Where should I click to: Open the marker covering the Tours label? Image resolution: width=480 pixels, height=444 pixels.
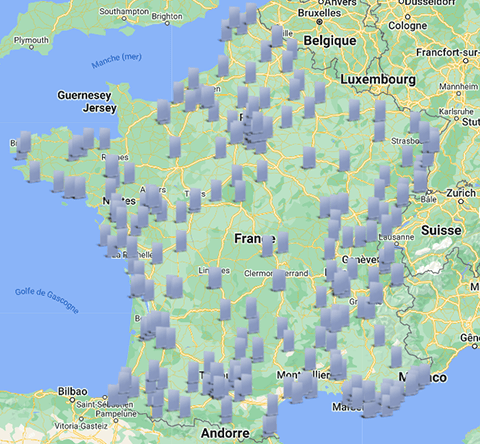tap(195, 200)
